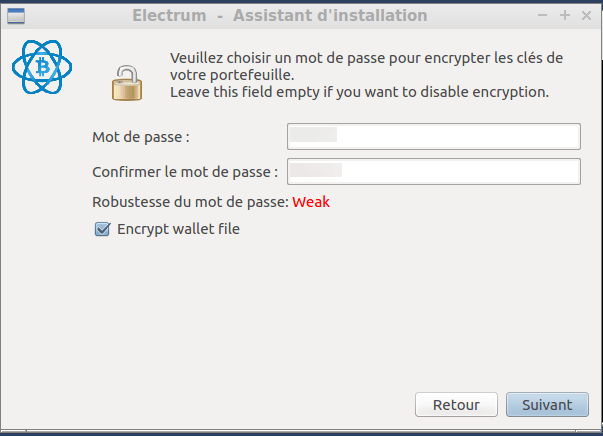Click the red Weak strength indicator

(311, 202)
